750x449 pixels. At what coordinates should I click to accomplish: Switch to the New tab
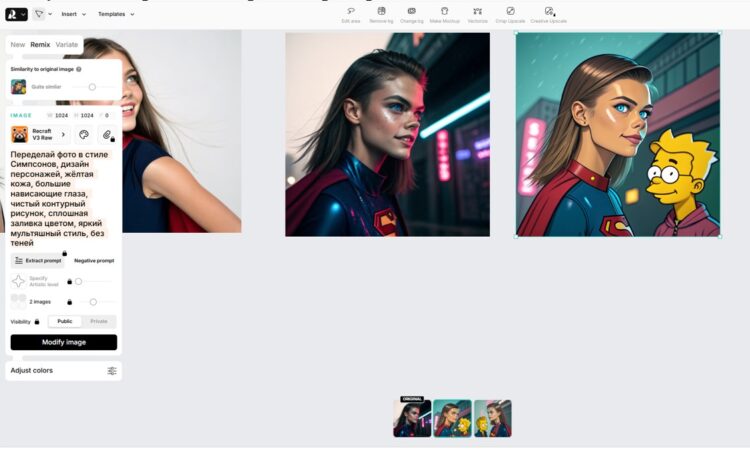18,44
